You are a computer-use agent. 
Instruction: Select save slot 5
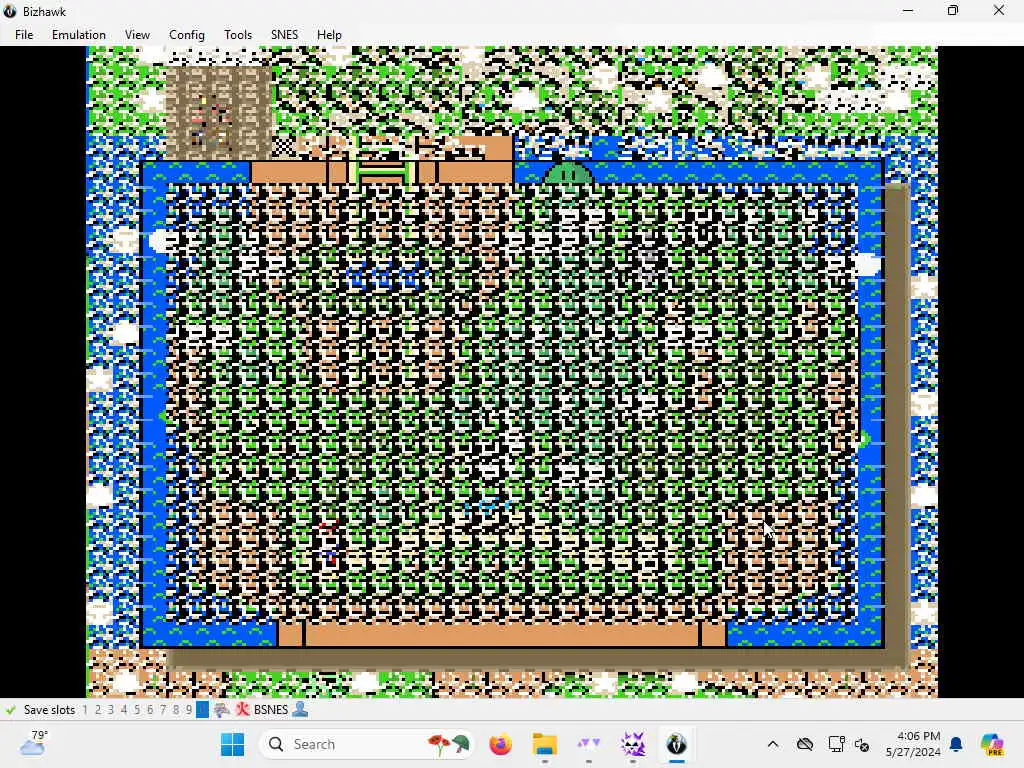137,709
